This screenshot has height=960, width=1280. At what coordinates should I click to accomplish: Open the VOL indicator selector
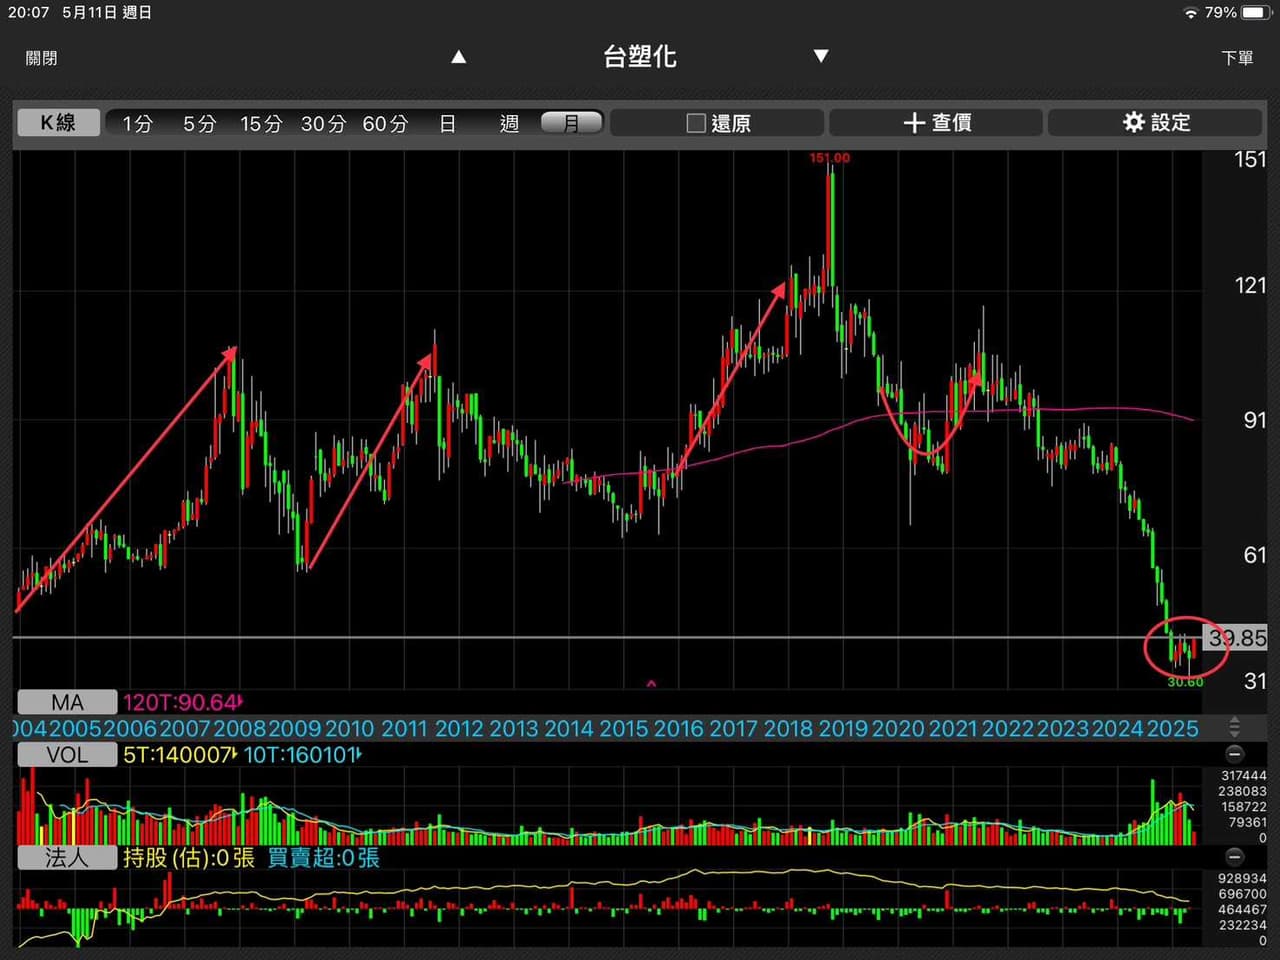(x=67, y=755)
